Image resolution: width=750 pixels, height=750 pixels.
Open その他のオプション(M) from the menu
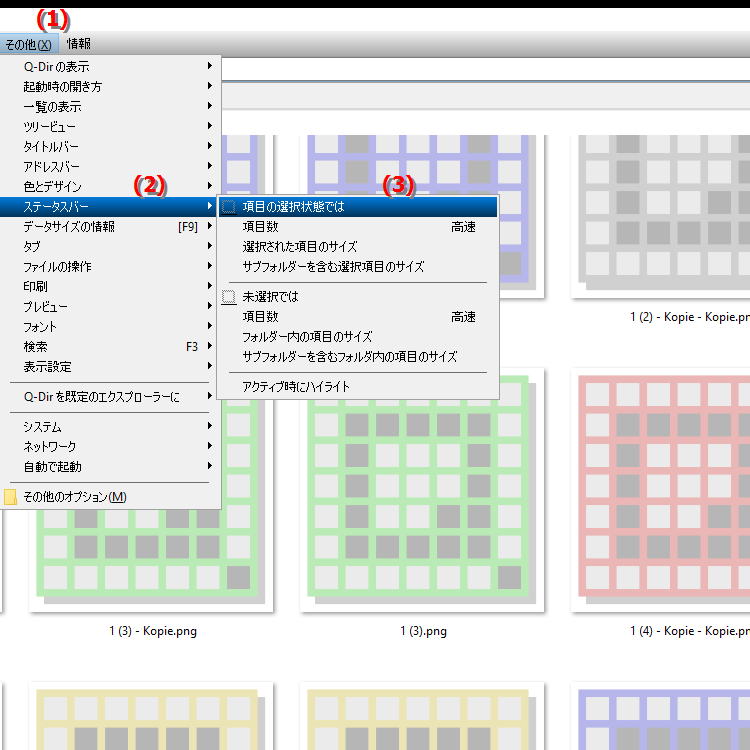(110, 497)
